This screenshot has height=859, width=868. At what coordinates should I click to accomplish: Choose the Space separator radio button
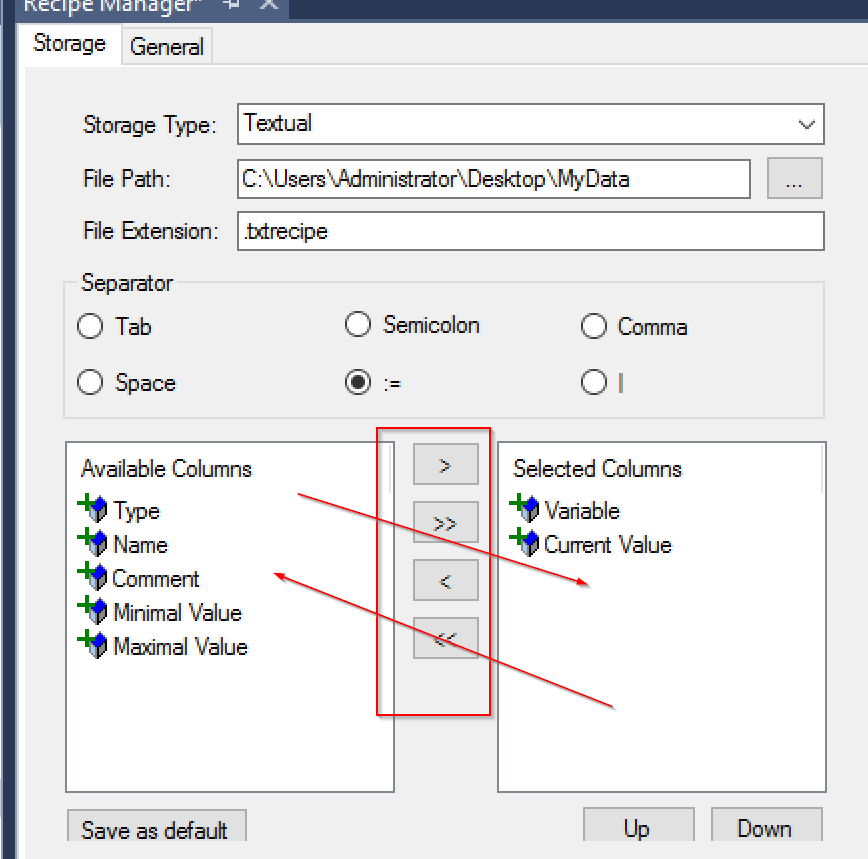point(90,382)
